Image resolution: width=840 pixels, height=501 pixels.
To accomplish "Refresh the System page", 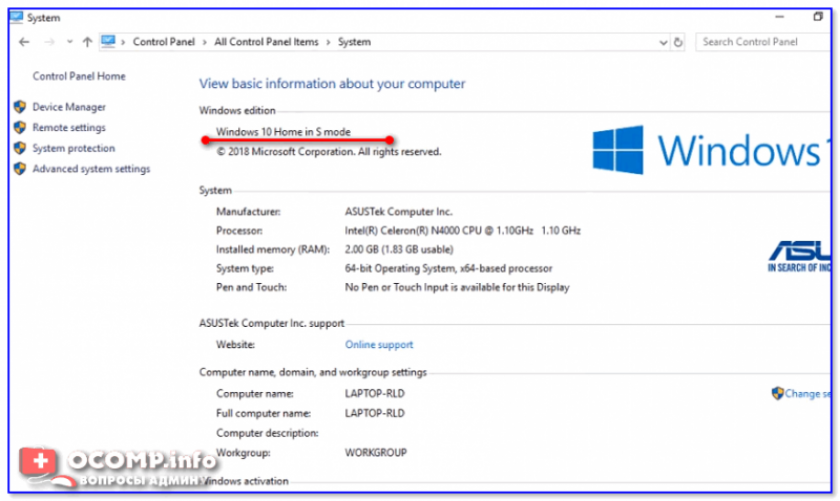I will [x=678, y=42].
